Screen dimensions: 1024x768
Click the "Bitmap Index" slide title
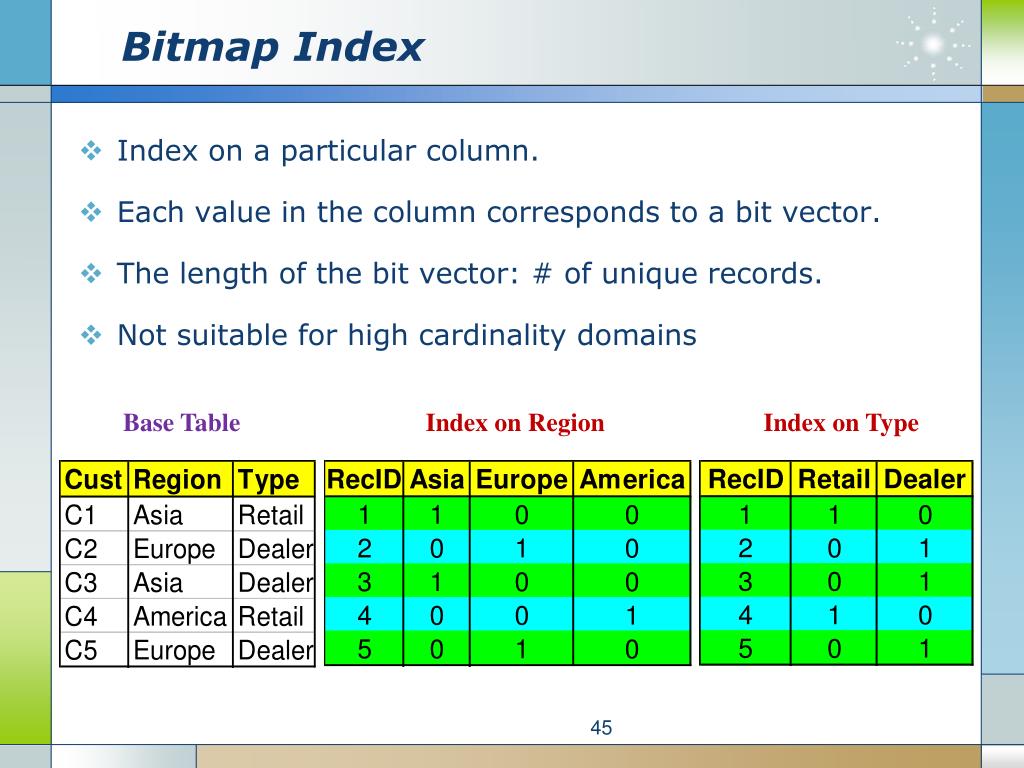(272, 47)
